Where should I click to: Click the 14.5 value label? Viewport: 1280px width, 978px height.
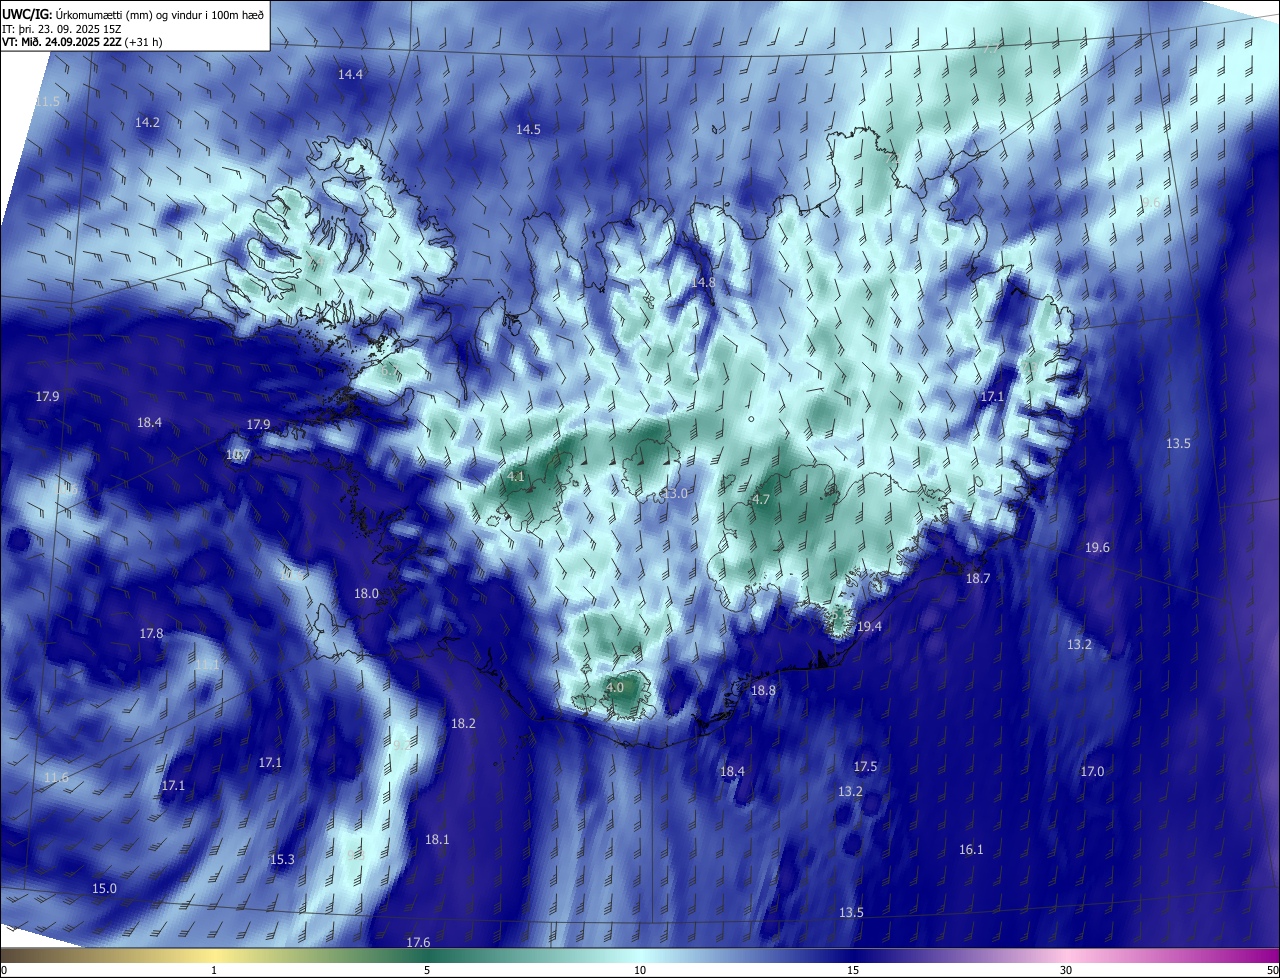pos(528,130)
